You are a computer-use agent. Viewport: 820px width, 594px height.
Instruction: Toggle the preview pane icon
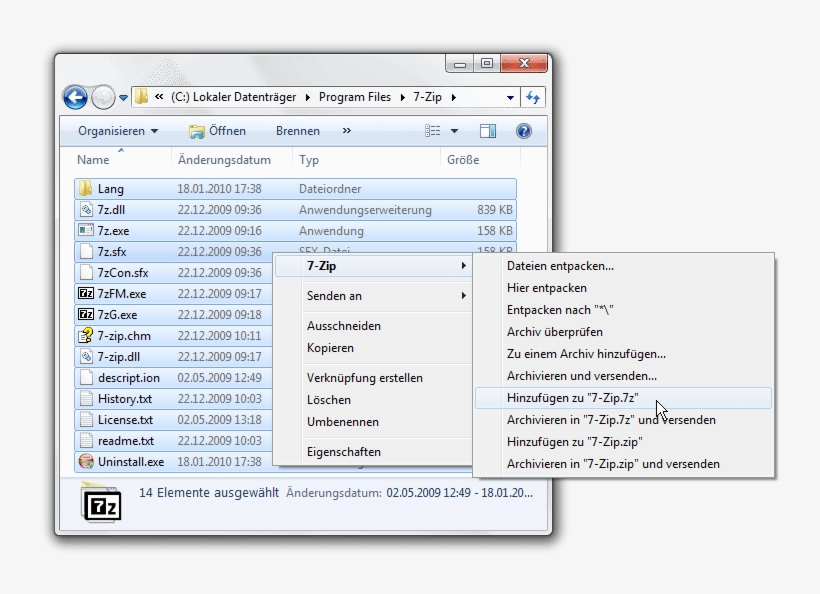[x=488, y=131]
